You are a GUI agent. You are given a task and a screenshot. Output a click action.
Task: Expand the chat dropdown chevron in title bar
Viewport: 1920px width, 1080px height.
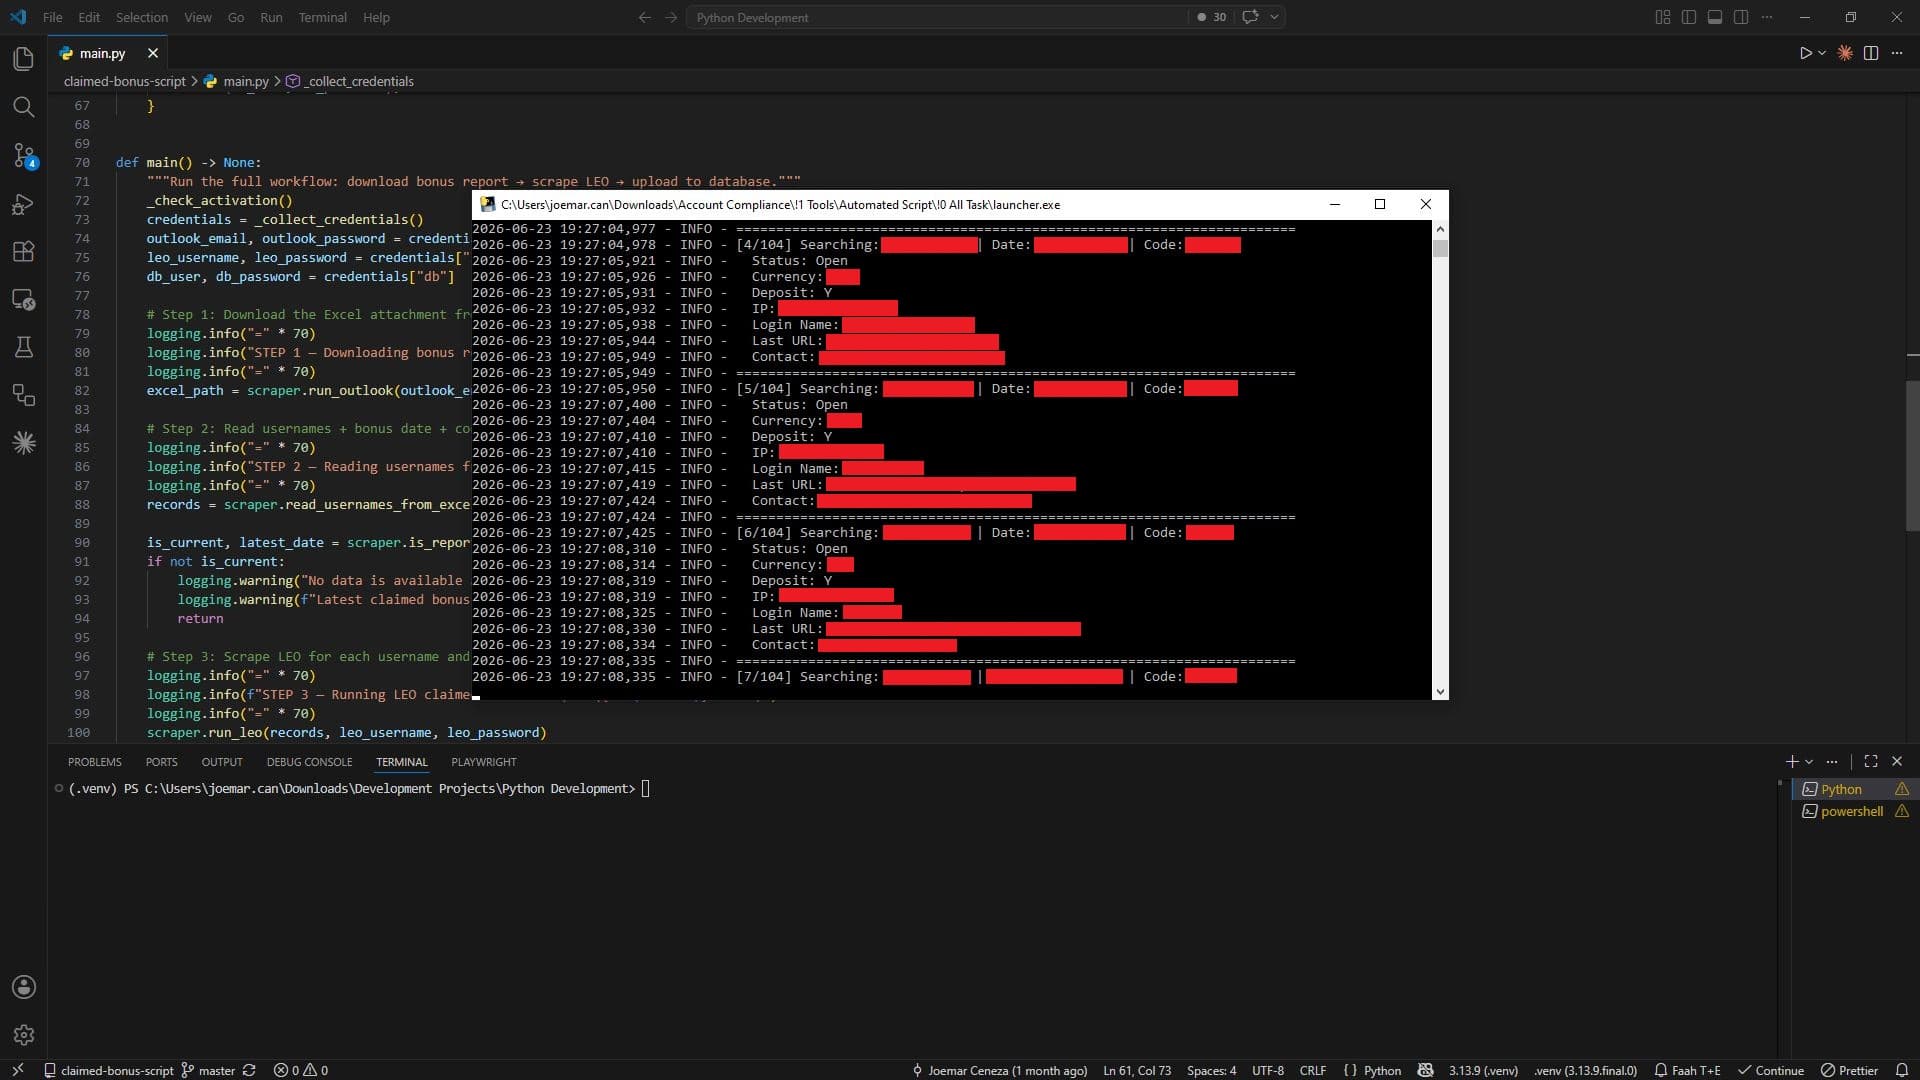1274,17
